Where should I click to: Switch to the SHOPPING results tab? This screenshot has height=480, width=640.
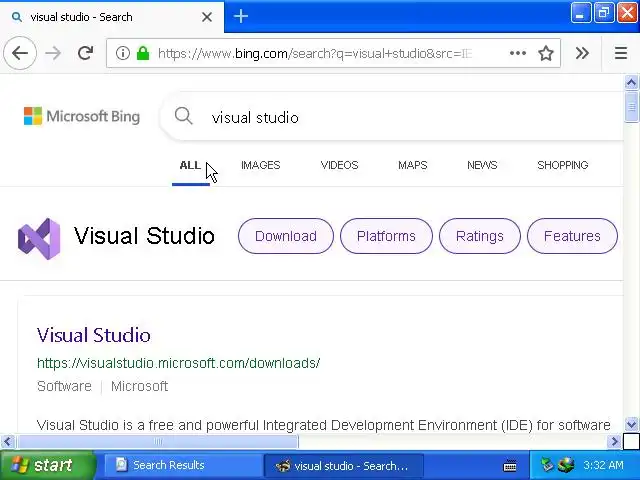(562, 165)
